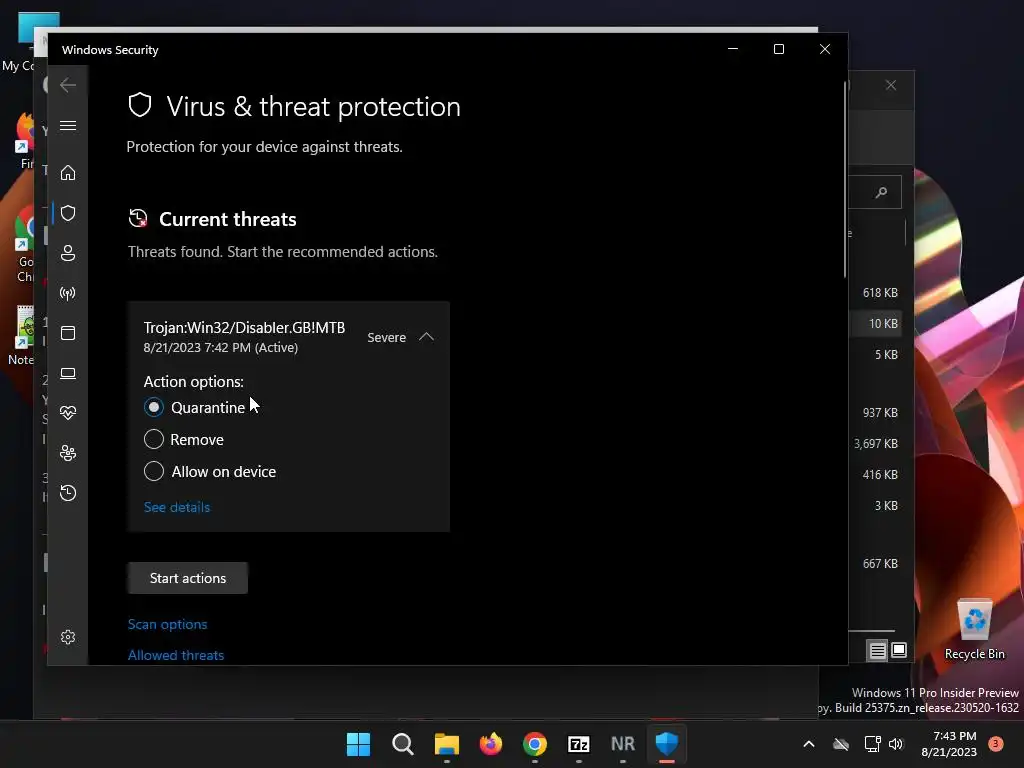Image resolution: width=1024 pixels, height=768 pixels.
Task: Select Virus & threat protection shield icon
Action: [68, 213]
